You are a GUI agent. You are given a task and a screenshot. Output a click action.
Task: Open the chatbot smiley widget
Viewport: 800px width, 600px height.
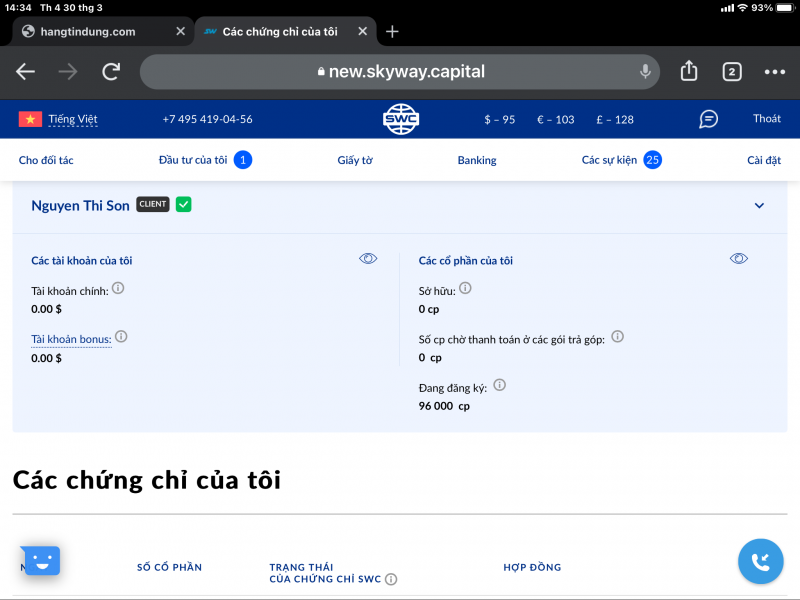coord(41,561)
